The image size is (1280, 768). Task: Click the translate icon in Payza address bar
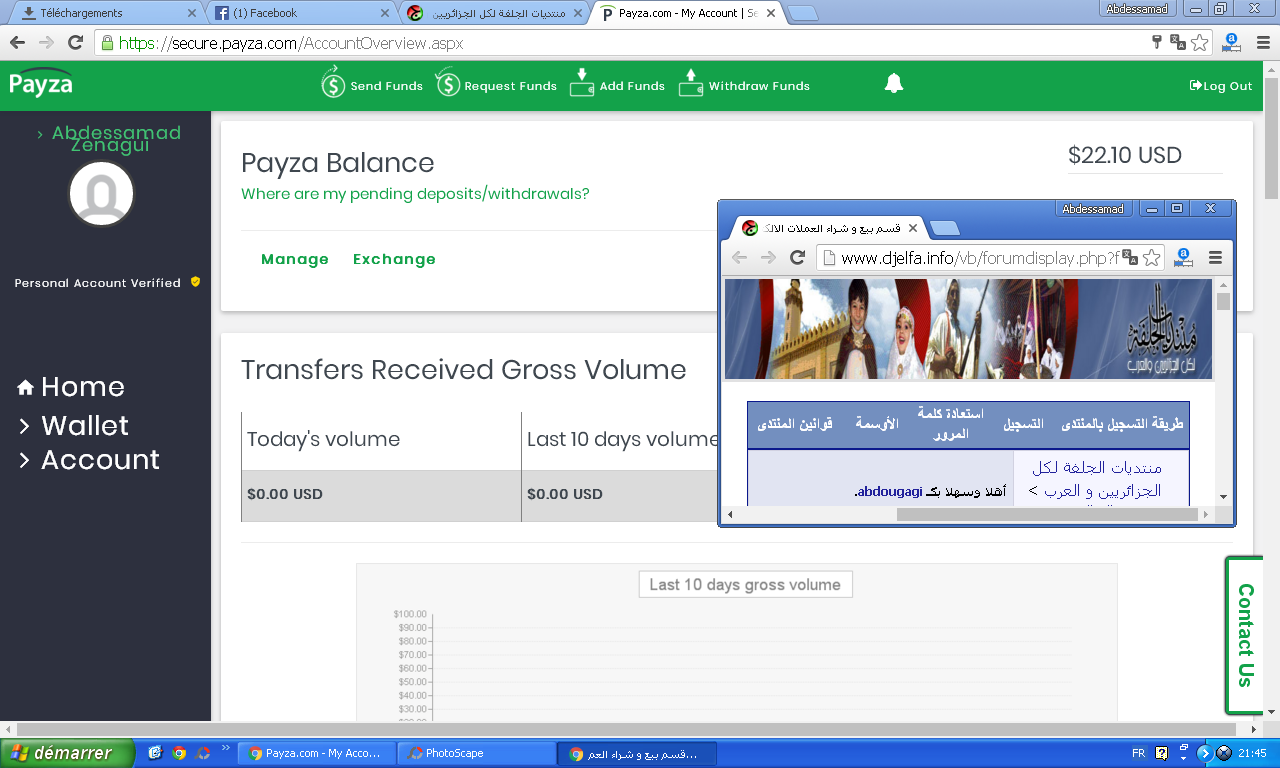[1178, 43]
